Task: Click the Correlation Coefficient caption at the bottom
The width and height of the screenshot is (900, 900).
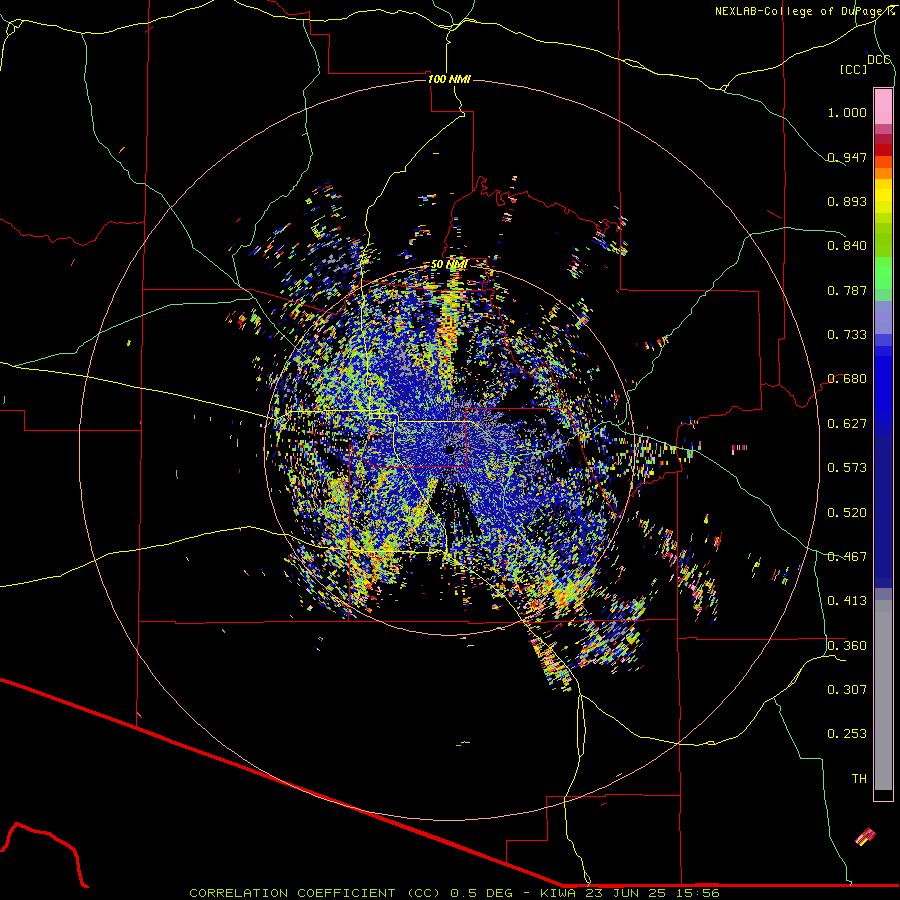Action: (454, 893)
